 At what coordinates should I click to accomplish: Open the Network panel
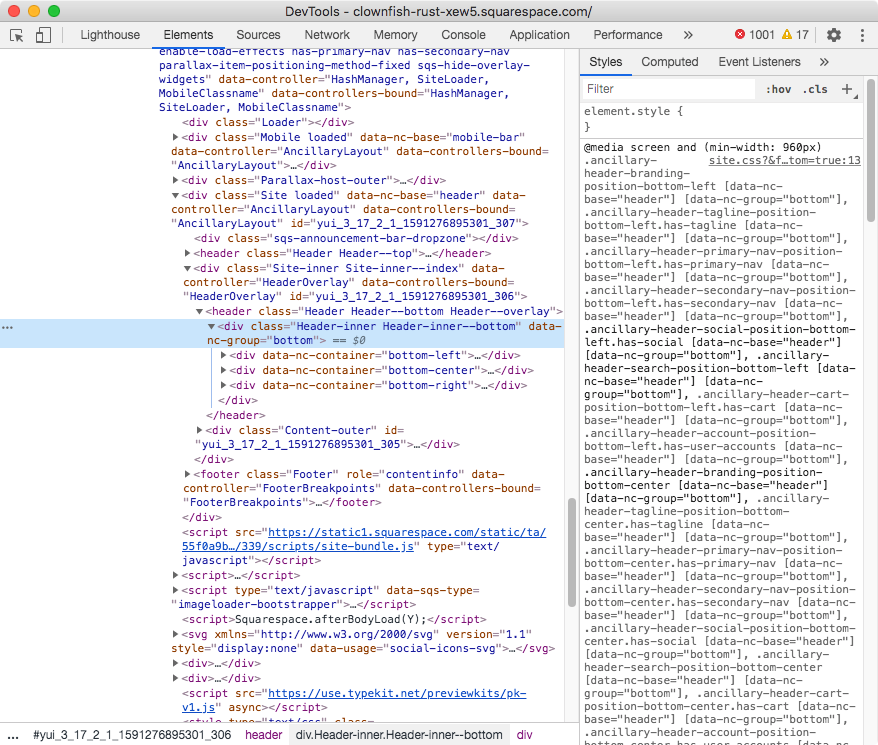coord(327,35)
